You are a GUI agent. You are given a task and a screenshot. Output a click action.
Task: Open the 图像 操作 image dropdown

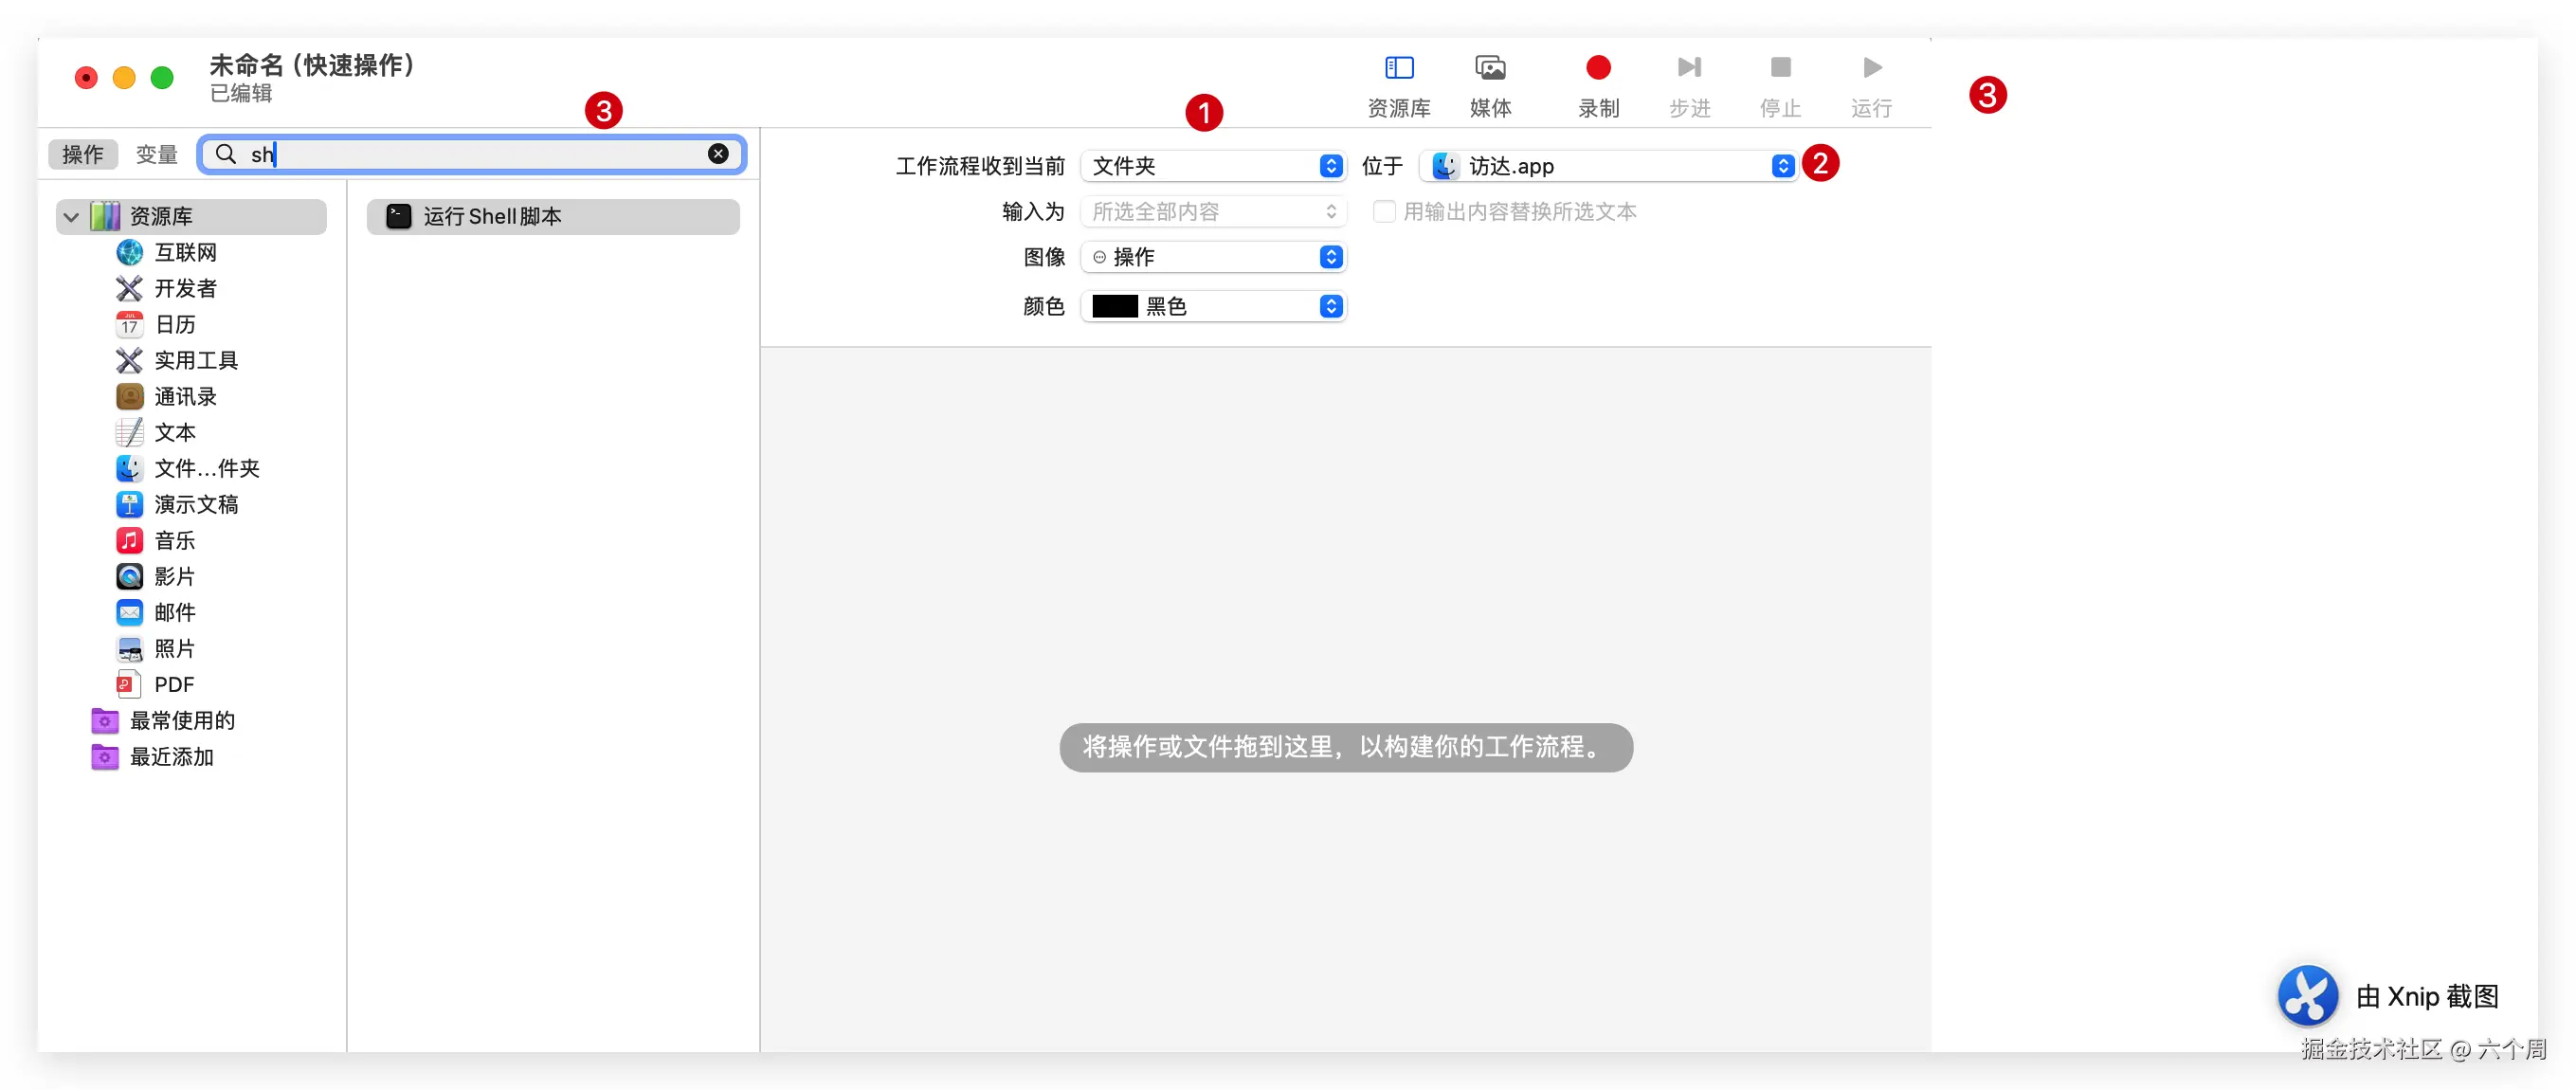pyautogui.click(x=1214, y=258)
